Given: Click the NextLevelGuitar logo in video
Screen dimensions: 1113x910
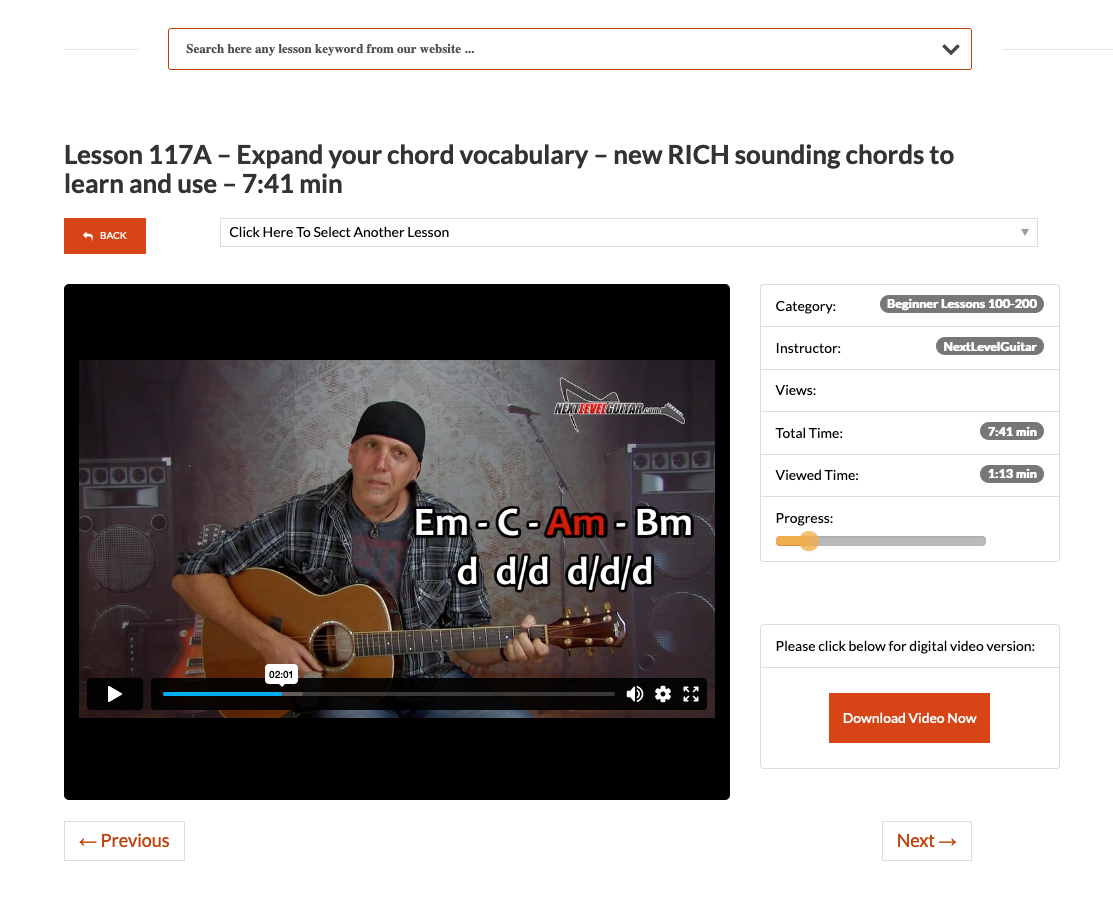Looking at the screenshot, I should pos(618,405).
